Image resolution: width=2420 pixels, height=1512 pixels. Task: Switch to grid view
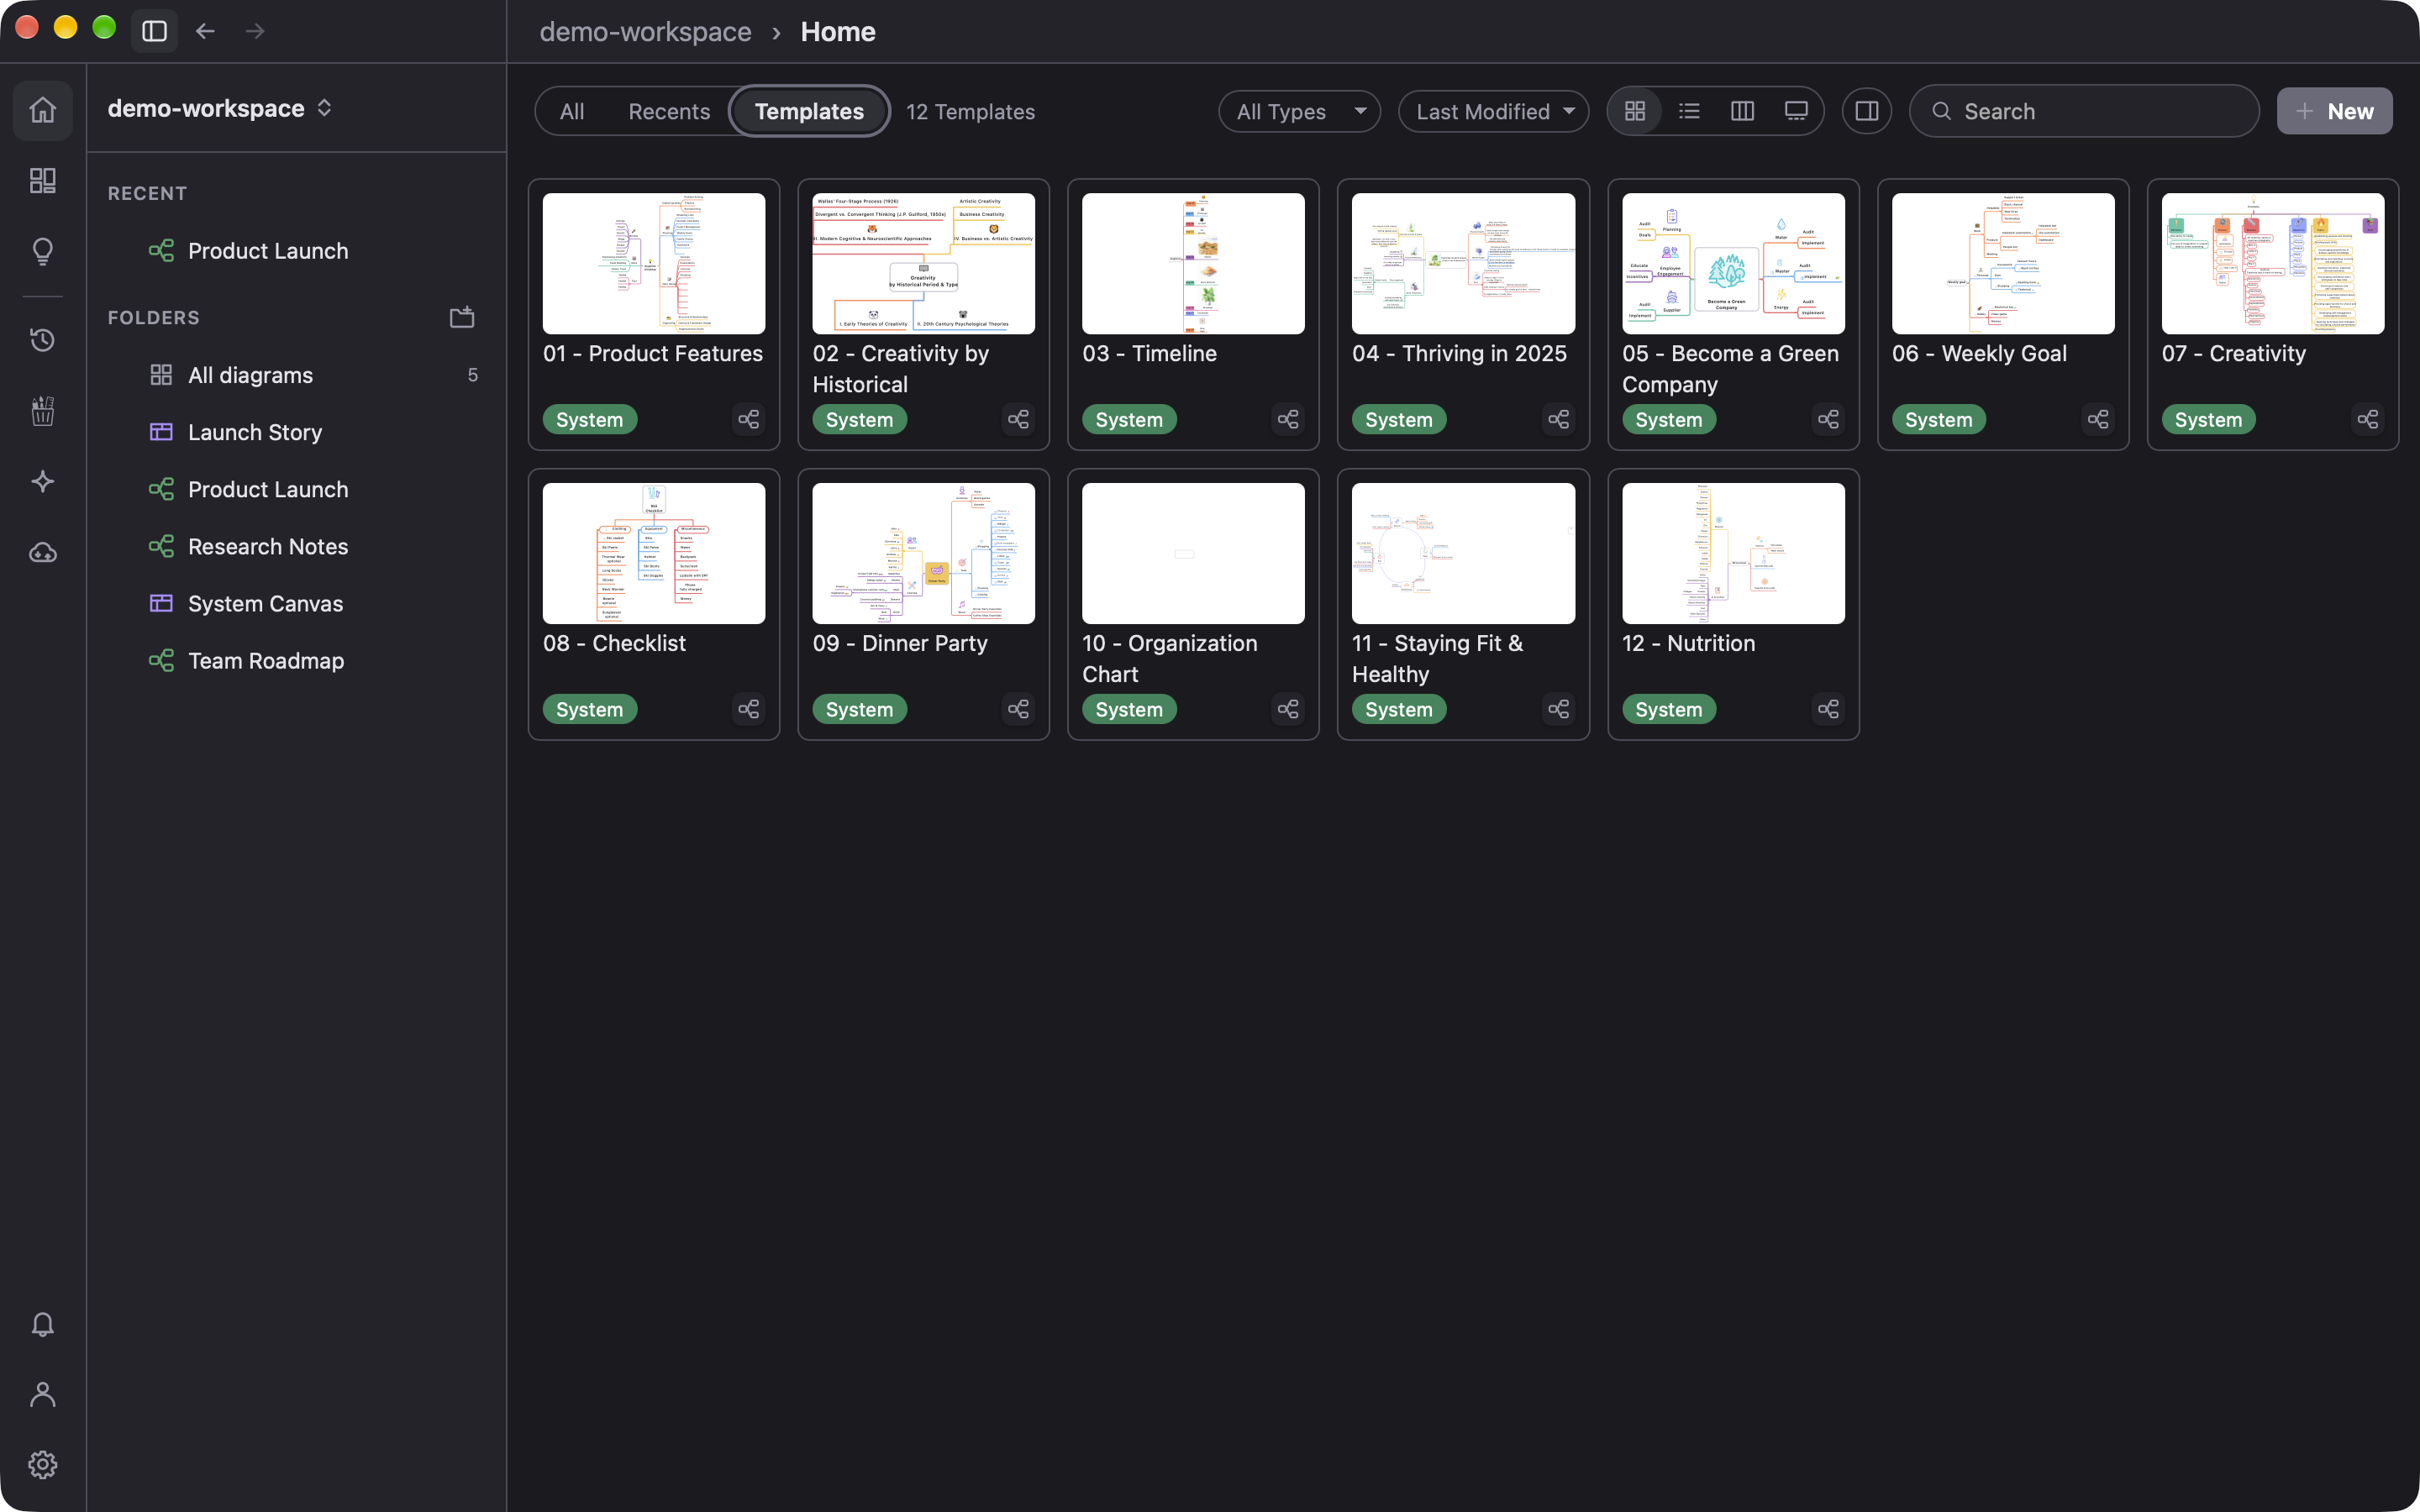[x=1635, y=111]
